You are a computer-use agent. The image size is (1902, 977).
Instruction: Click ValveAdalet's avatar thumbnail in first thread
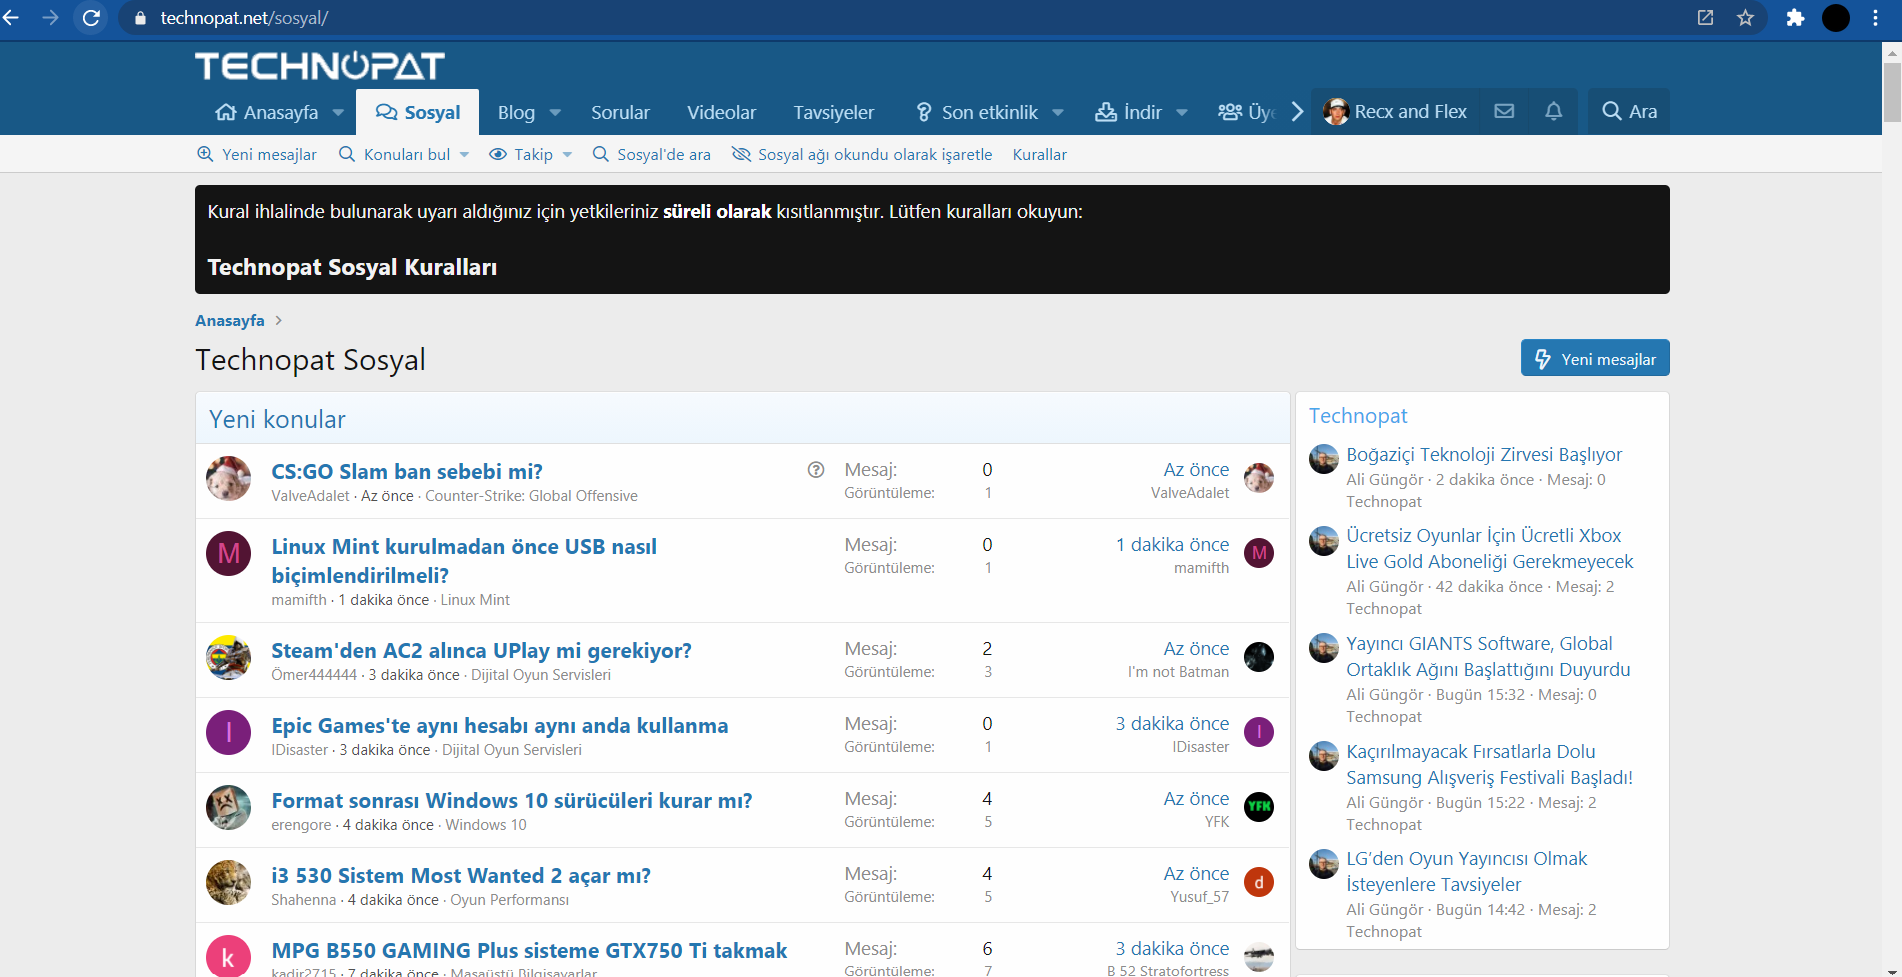point(228,479)
